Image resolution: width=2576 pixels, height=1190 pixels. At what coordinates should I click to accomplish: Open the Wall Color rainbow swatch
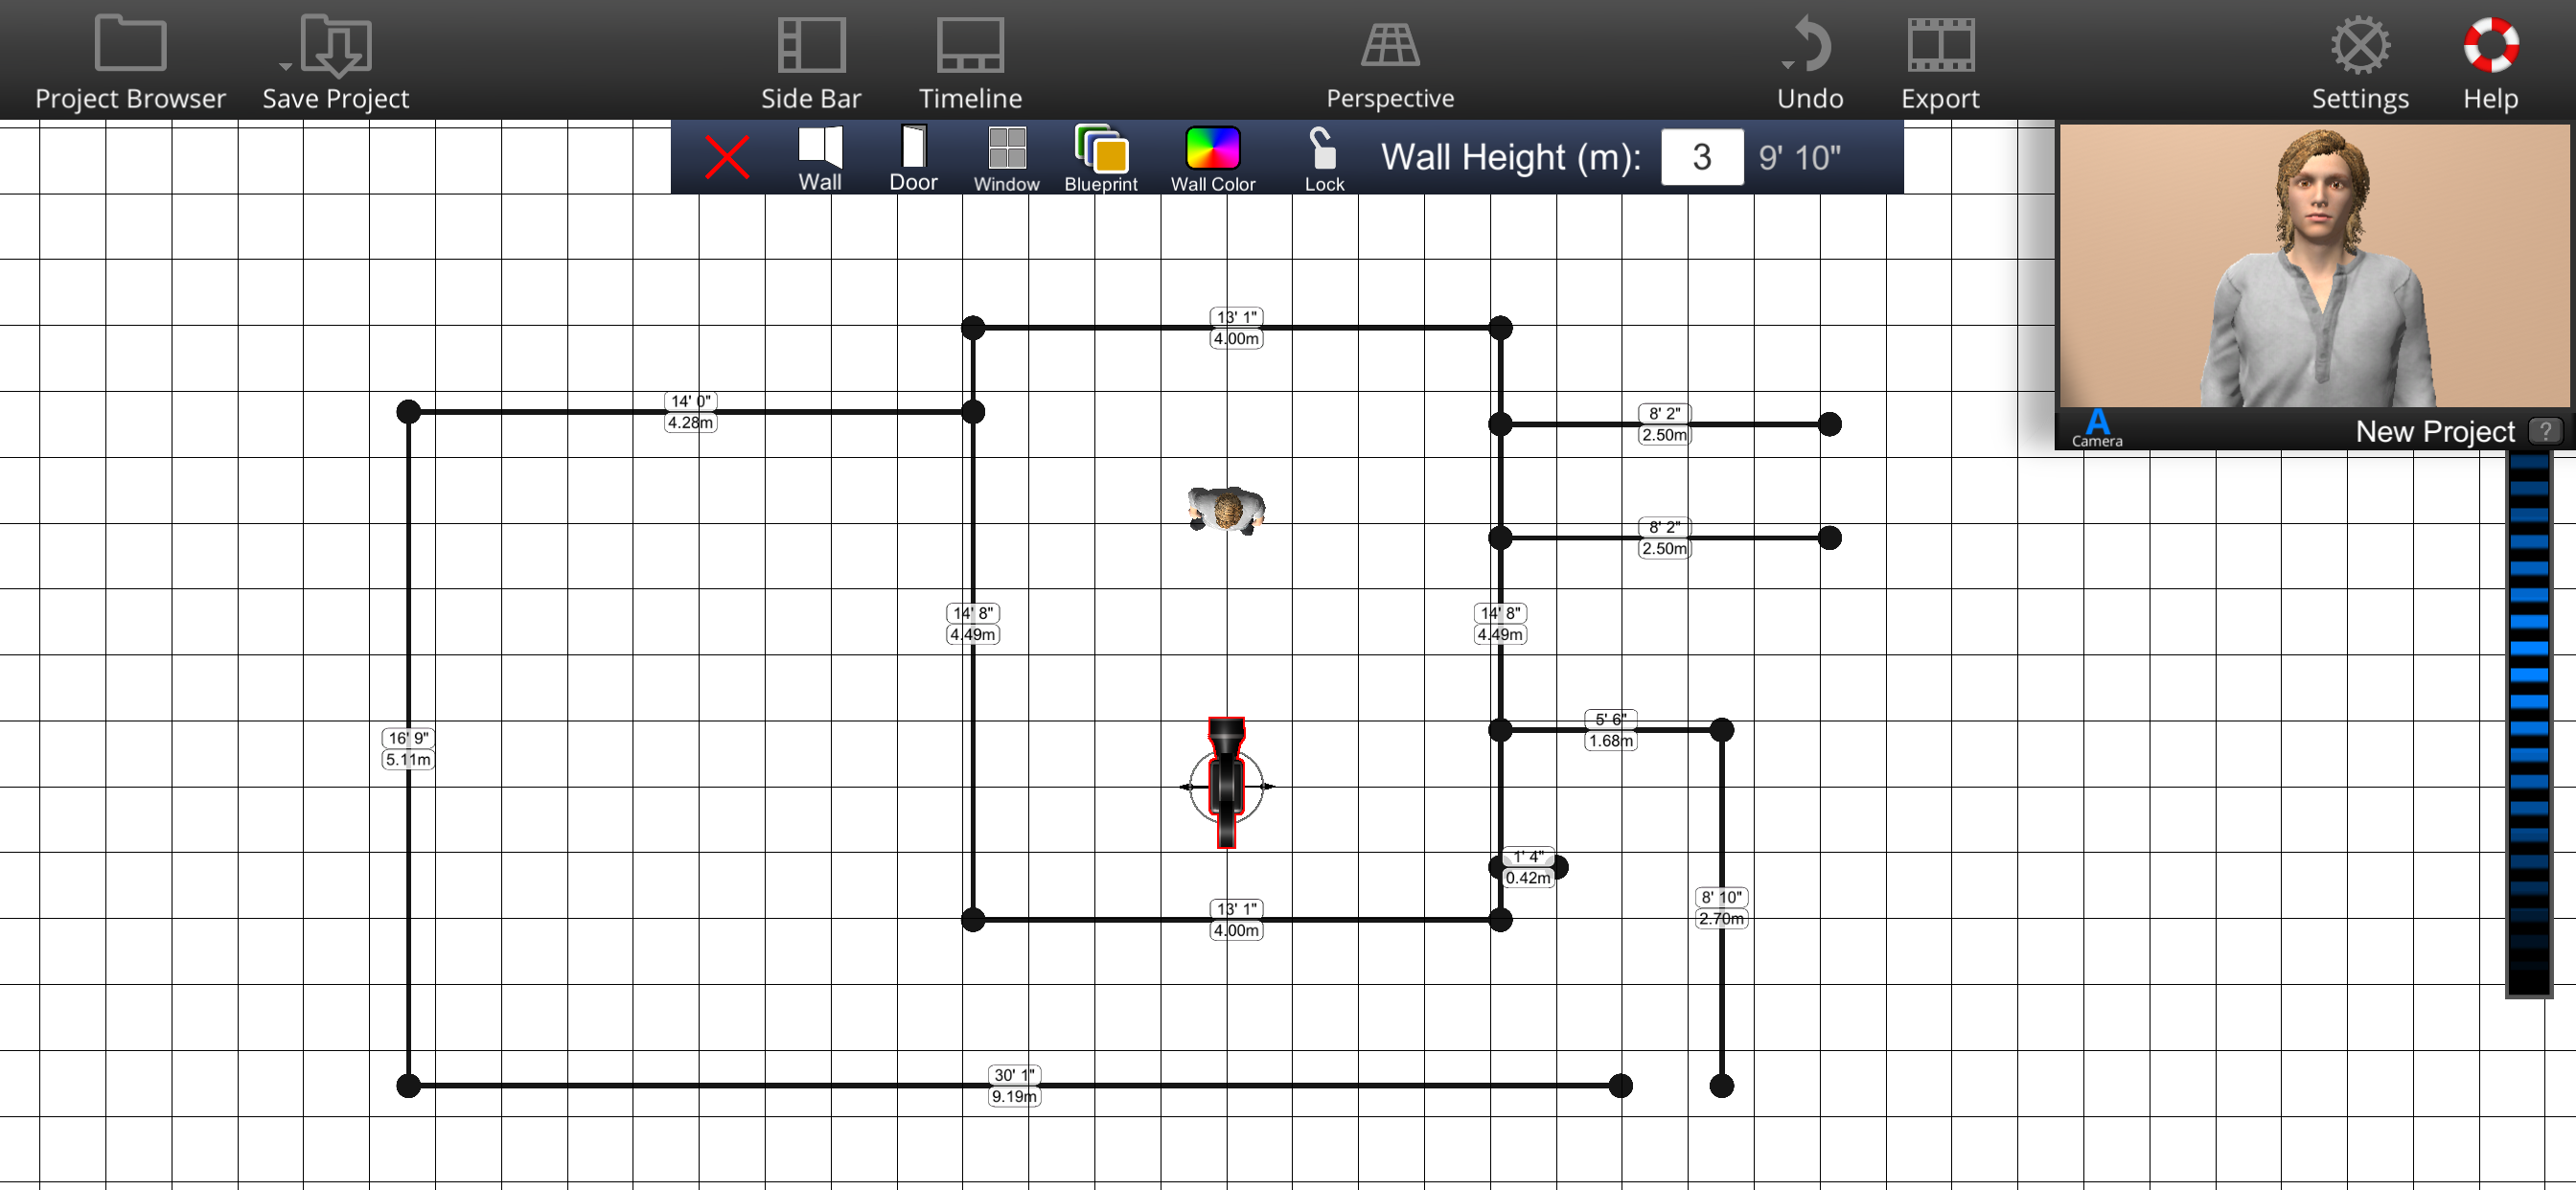[x=1212, y=148]
